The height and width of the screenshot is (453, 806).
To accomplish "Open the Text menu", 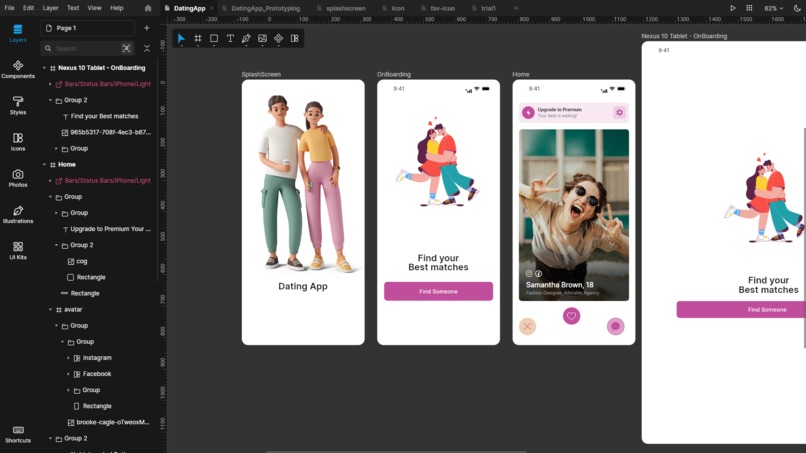I will tap(73, 8).
